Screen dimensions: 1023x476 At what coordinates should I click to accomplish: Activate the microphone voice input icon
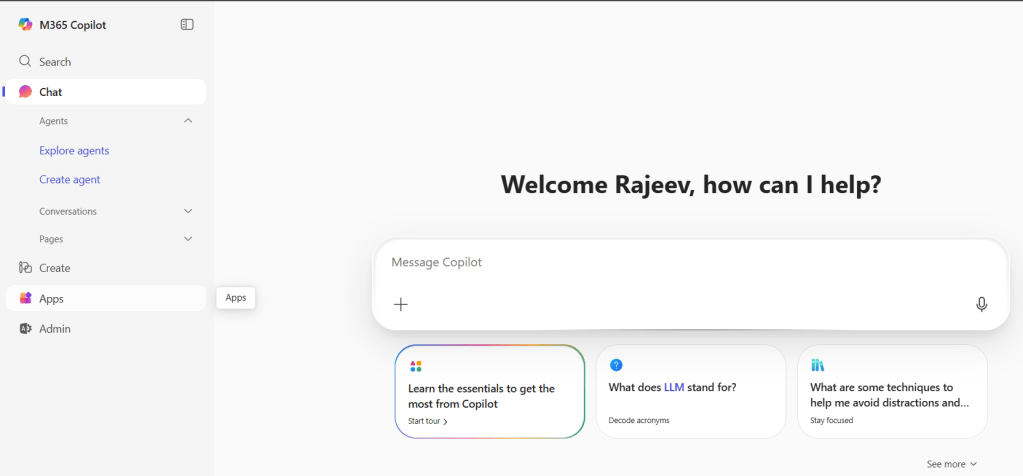pyautogui.click(x=981, y=305)
